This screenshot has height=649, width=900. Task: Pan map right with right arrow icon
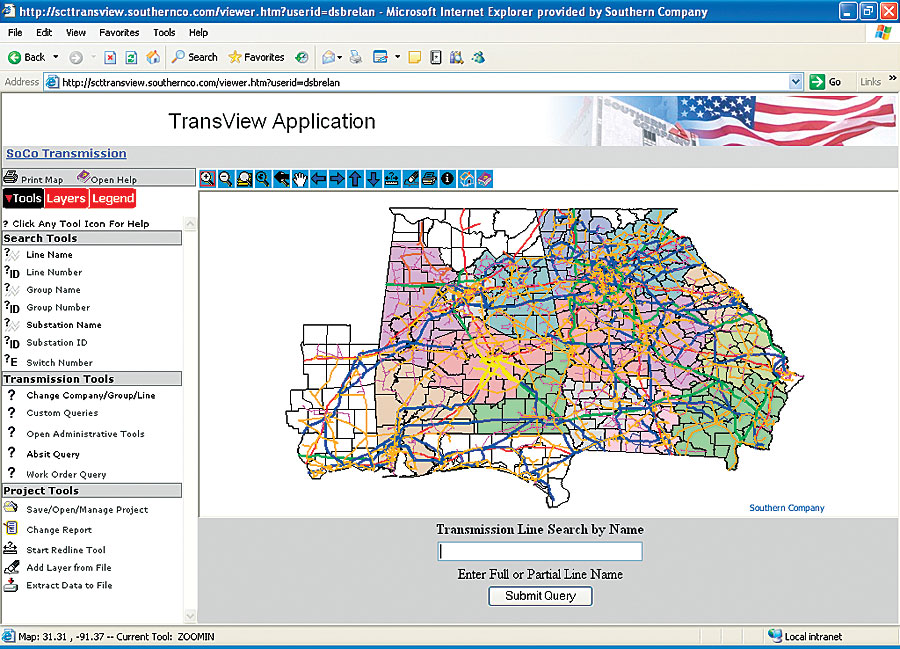click(x=336, y=179)
